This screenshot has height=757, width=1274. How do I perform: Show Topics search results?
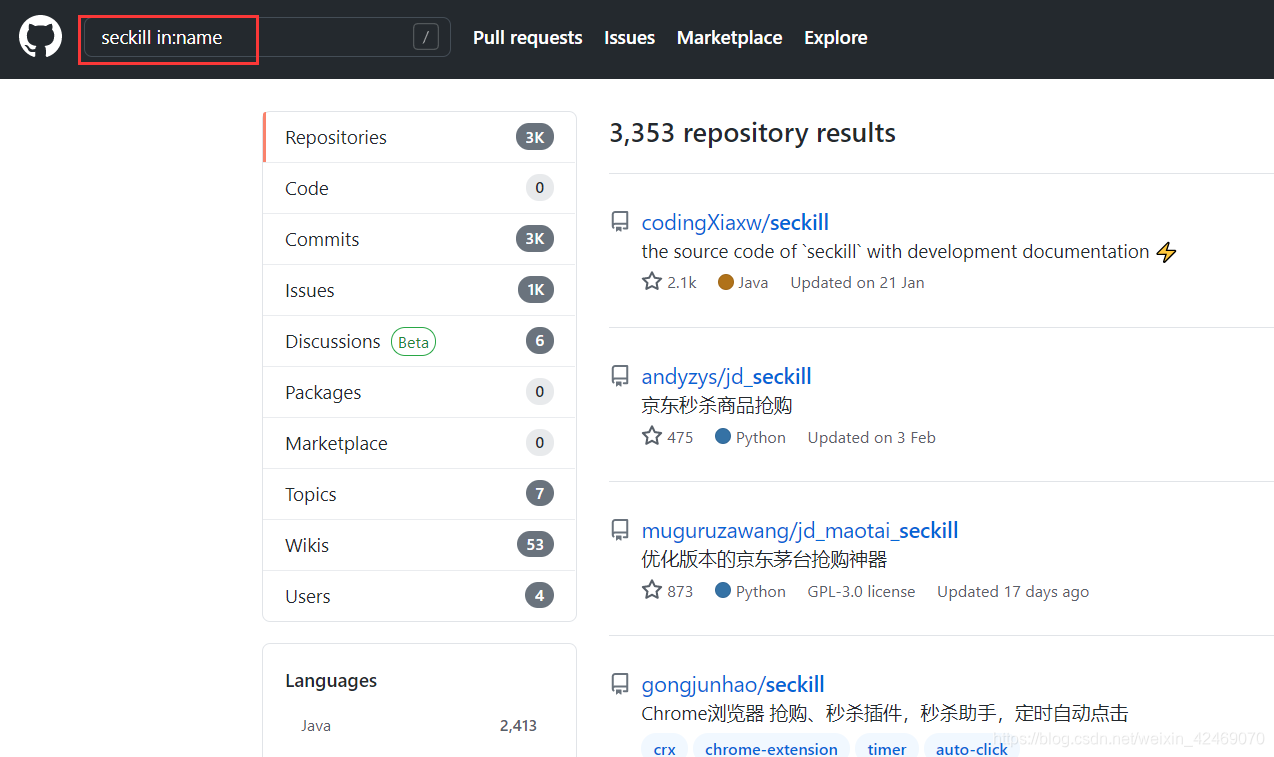point(419,494)
